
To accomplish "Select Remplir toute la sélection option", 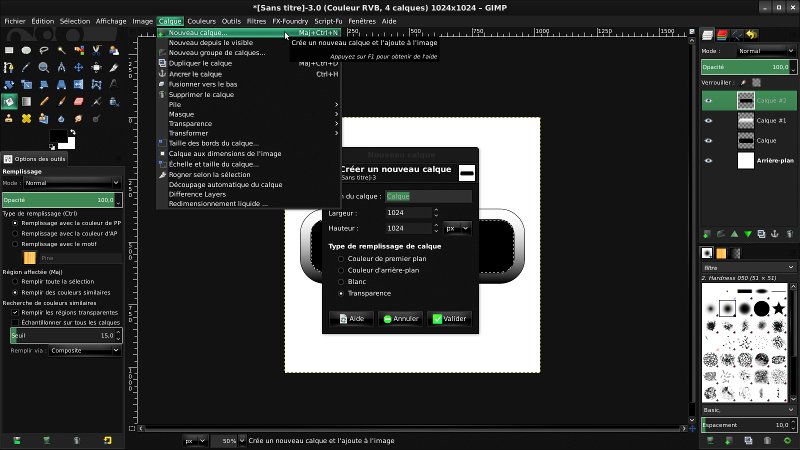I will 15,282.
